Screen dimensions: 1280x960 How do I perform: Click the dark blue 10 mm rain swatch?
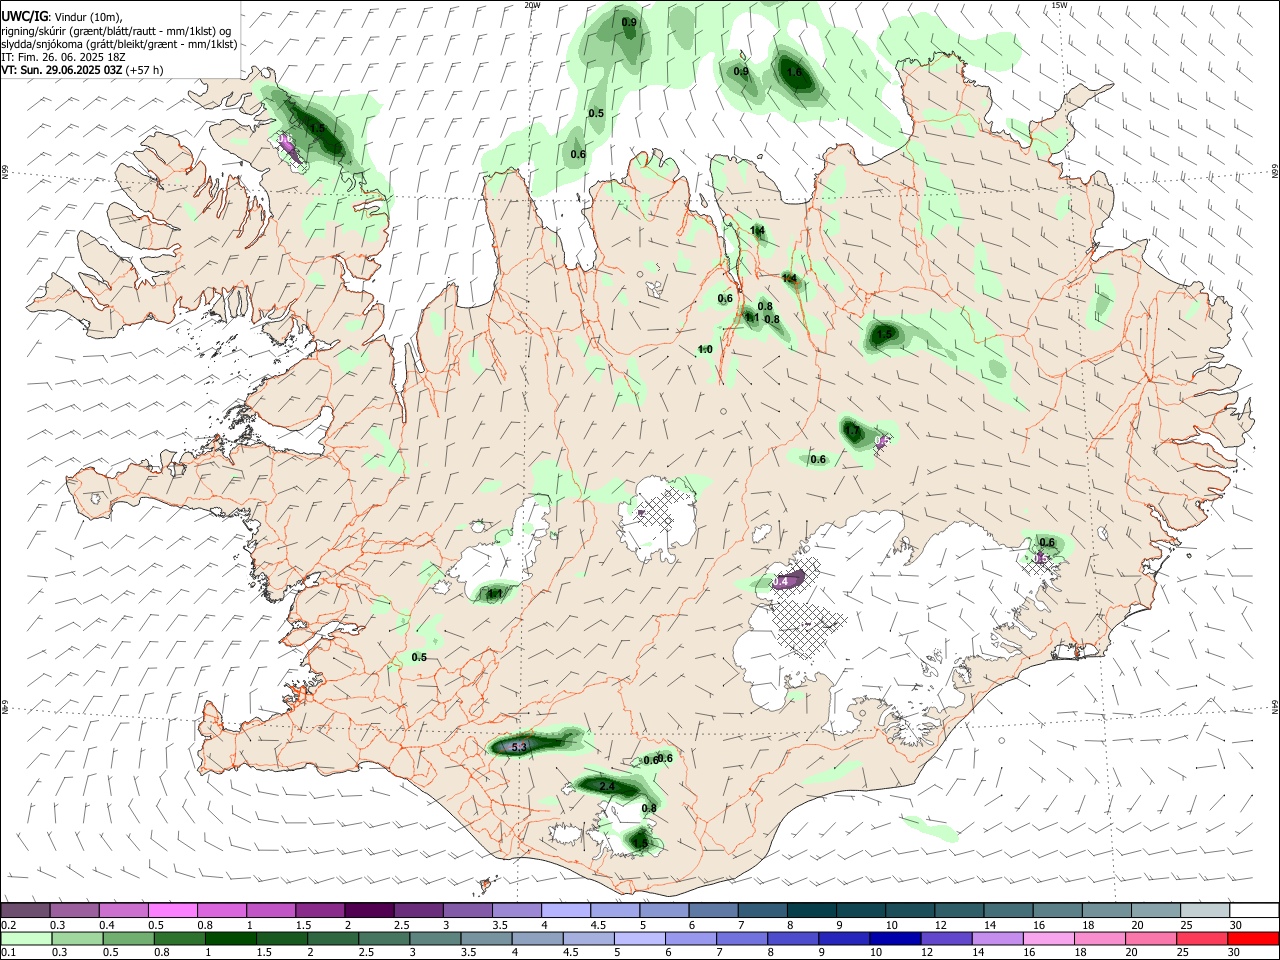(x=893, y=938)
